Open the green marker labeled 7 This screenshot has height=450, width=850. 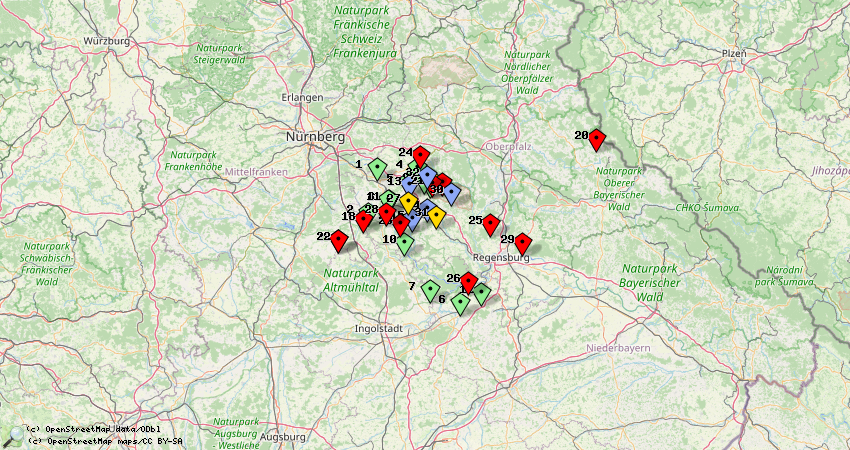point(430,290)
